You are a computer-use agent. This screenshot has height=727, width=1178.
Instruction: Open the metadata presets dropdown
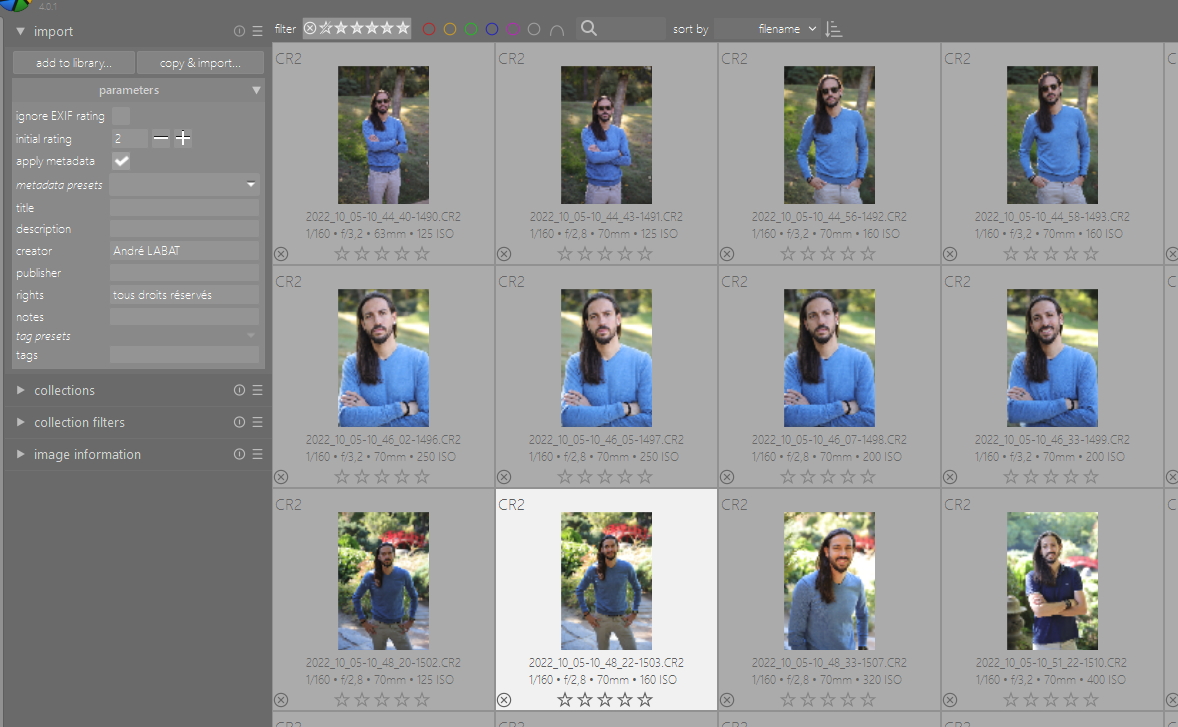point(252,184)
